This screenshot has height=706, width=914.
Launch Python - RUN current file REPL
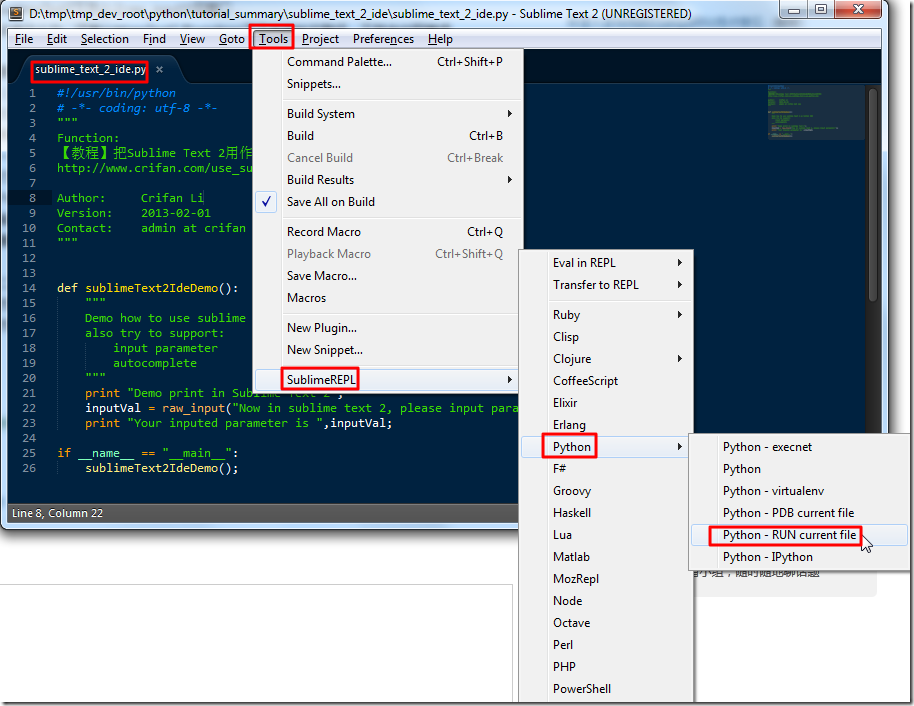point(785,535)
